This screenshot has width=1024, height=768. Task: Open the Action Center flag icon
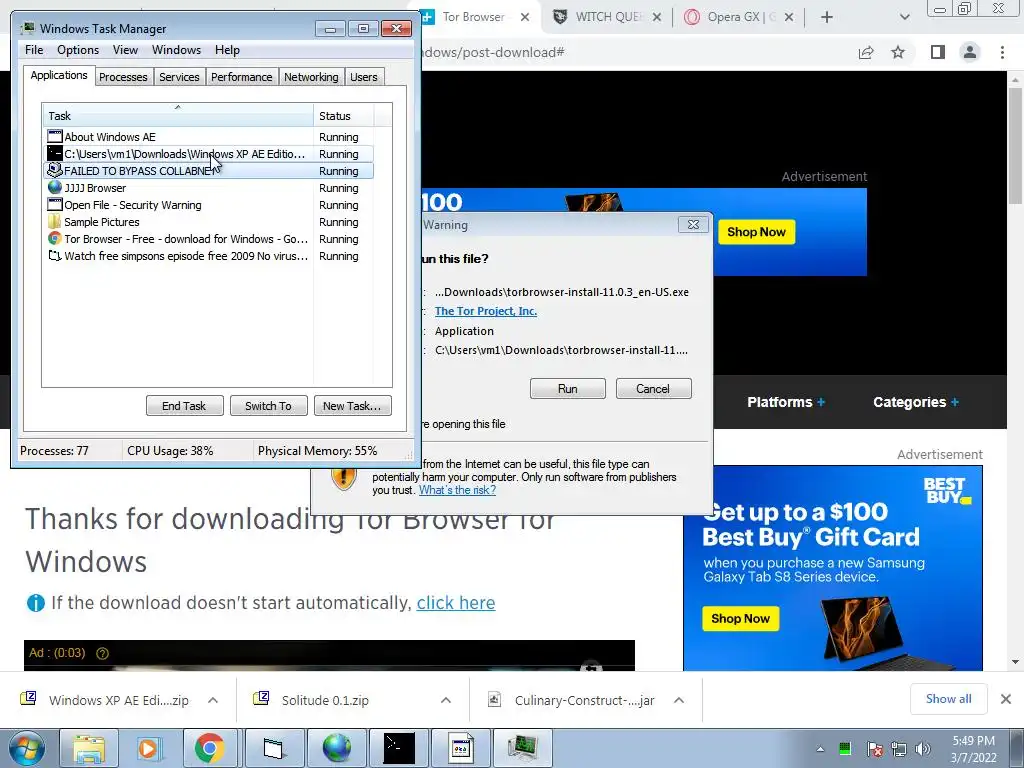(x=874, y=749)
